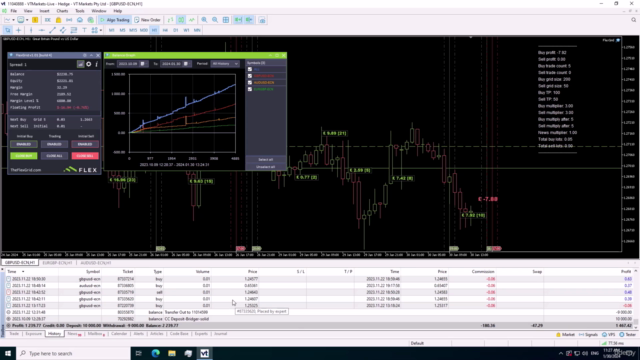Viewport: 640px width, 360px height.
Task: Pick the vertical line drawing tool
Action: [x=31, y=30]
